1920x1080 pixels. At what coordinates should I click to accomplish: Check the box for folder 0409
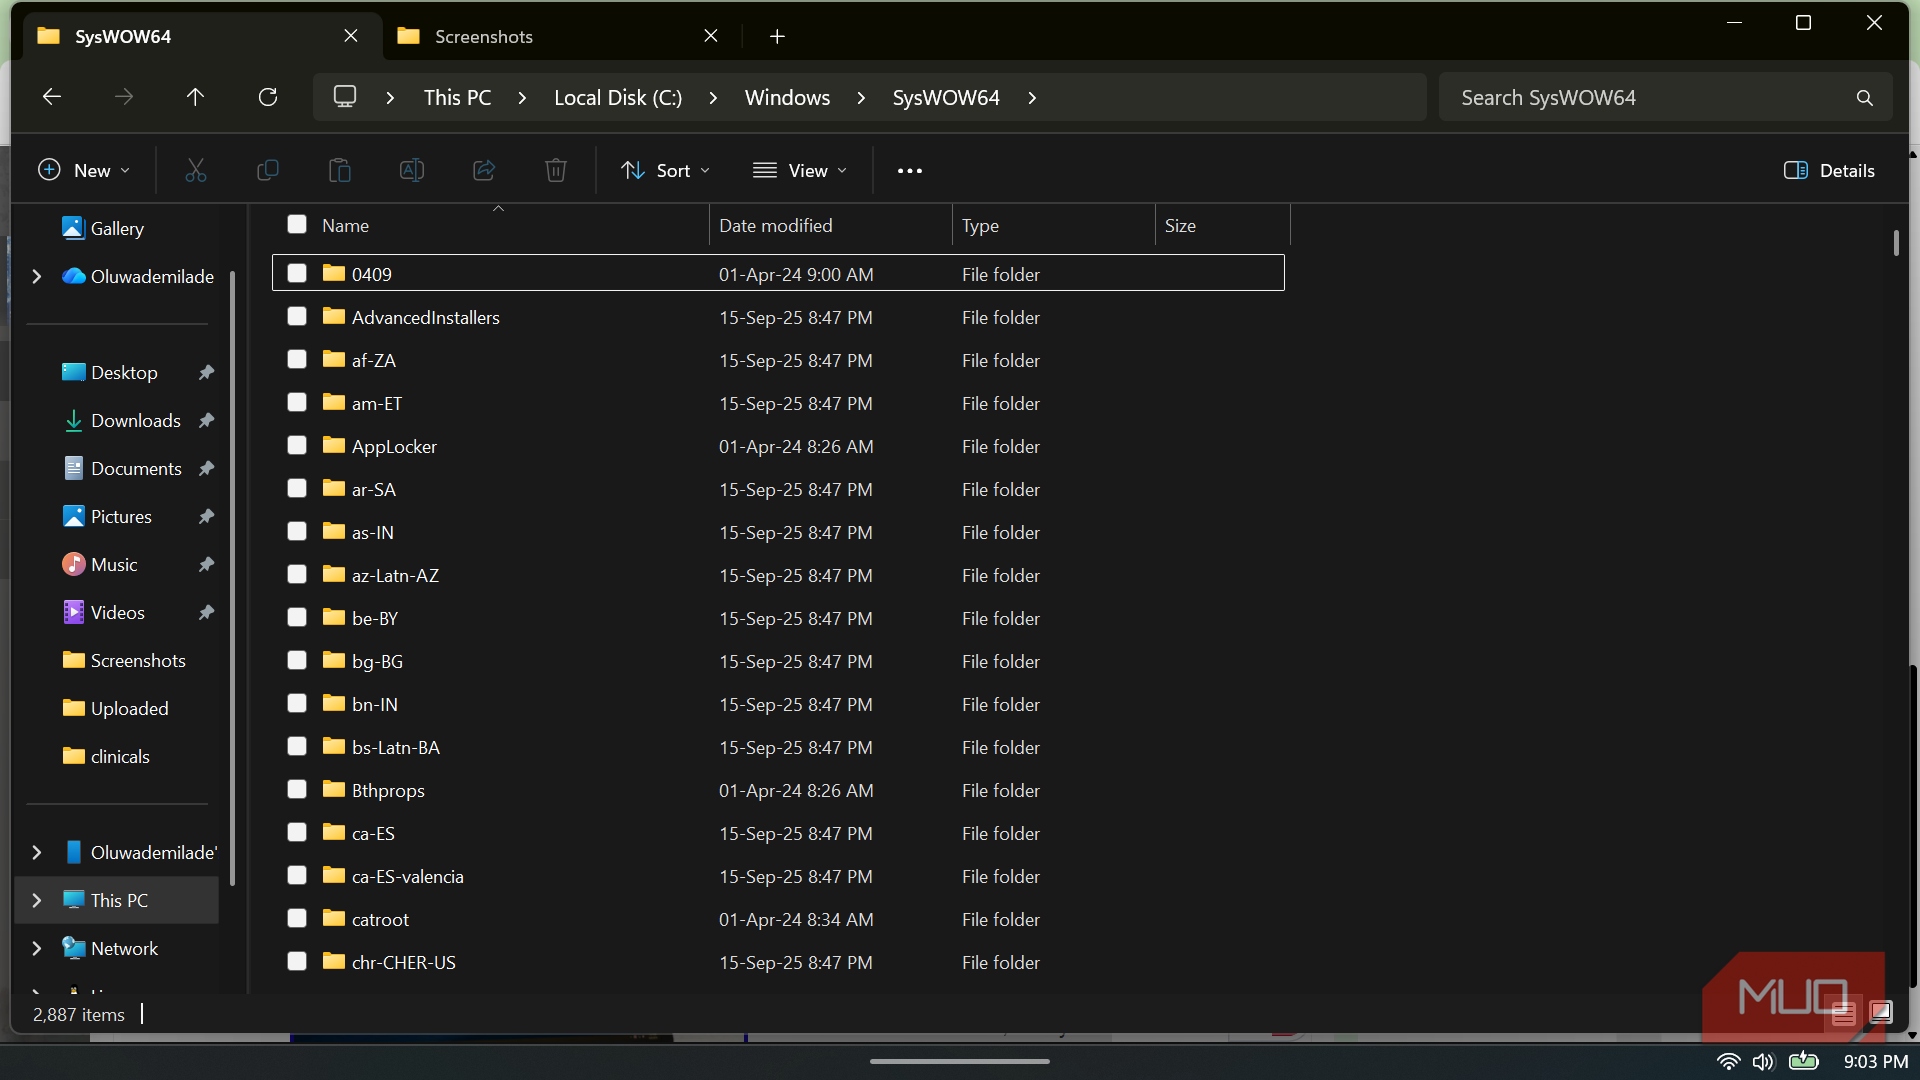click(x=297, y=274)
